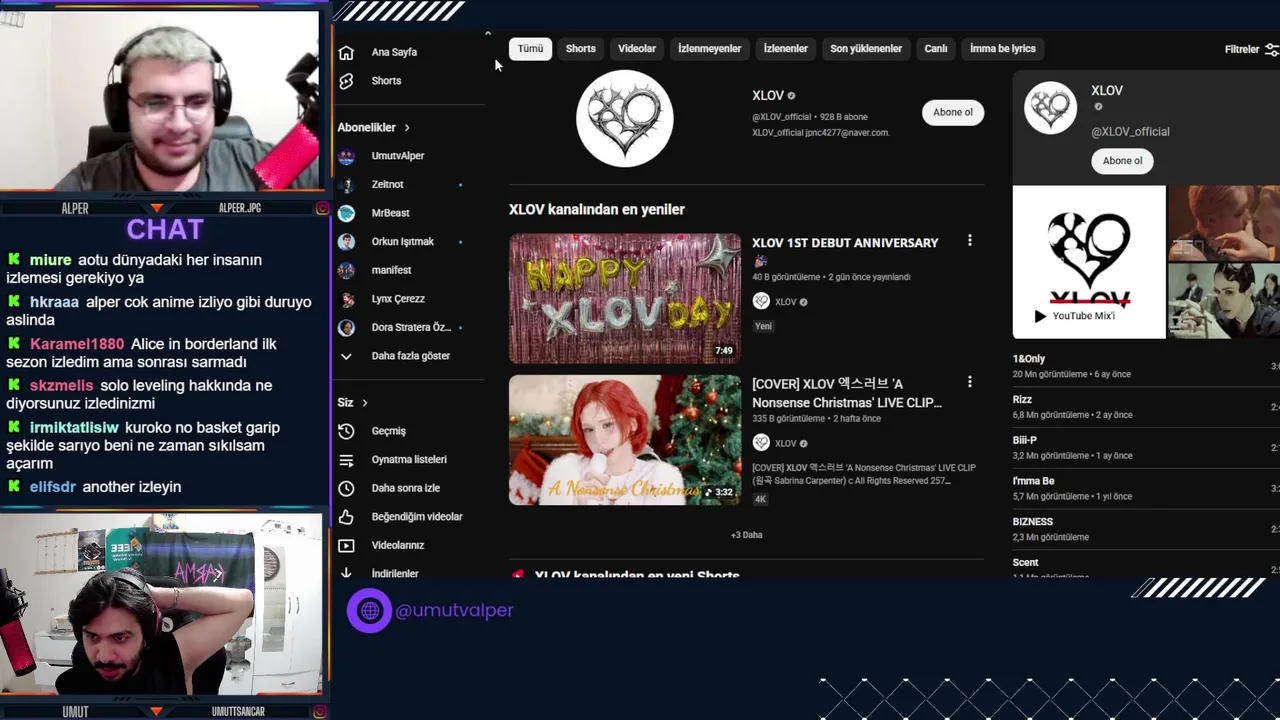
Task: Select the Lynx Çerezz channel avatar
Action: [346, 299]
